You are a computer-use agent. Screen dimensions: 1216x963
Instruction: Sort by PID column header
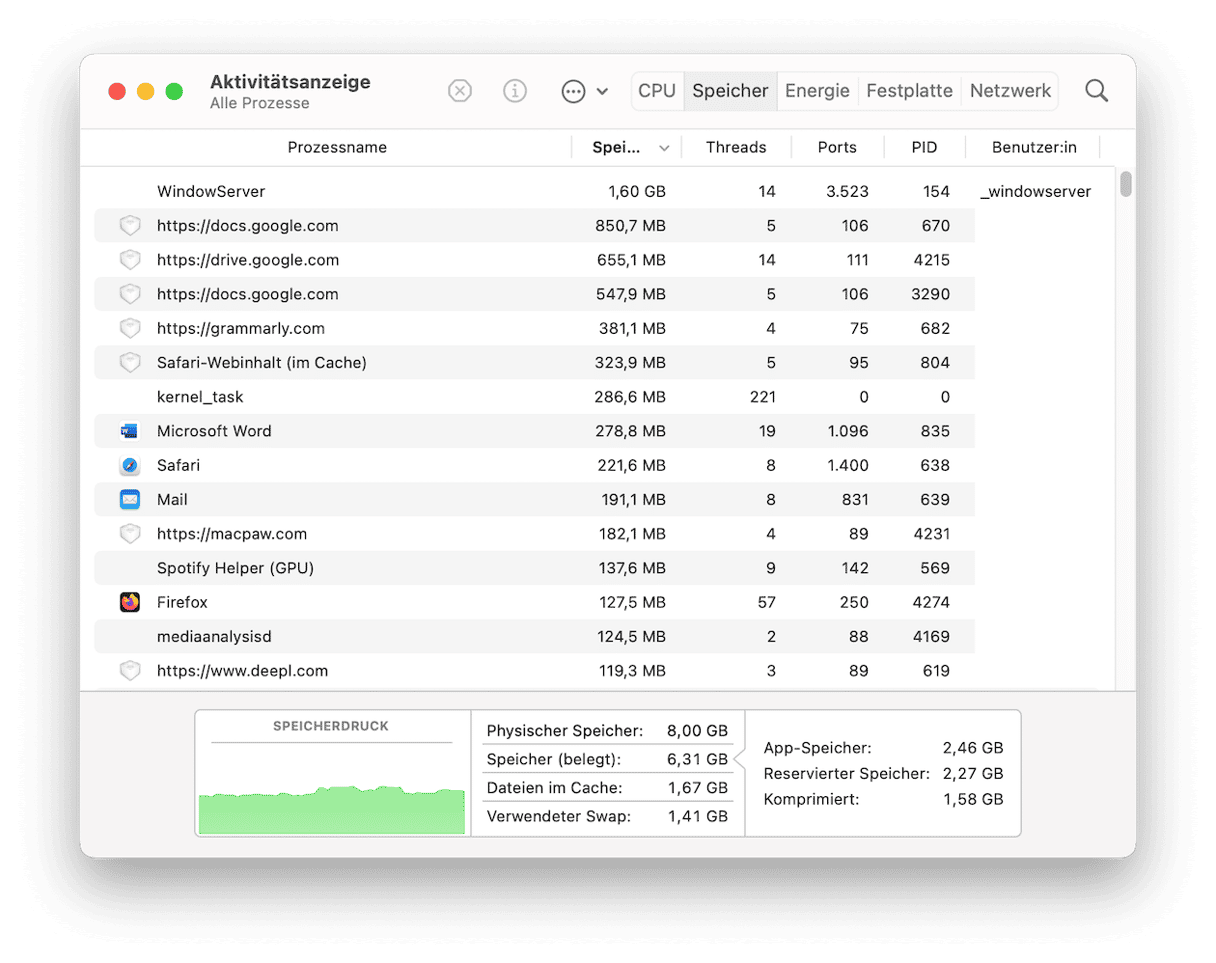tap(924, 148)
